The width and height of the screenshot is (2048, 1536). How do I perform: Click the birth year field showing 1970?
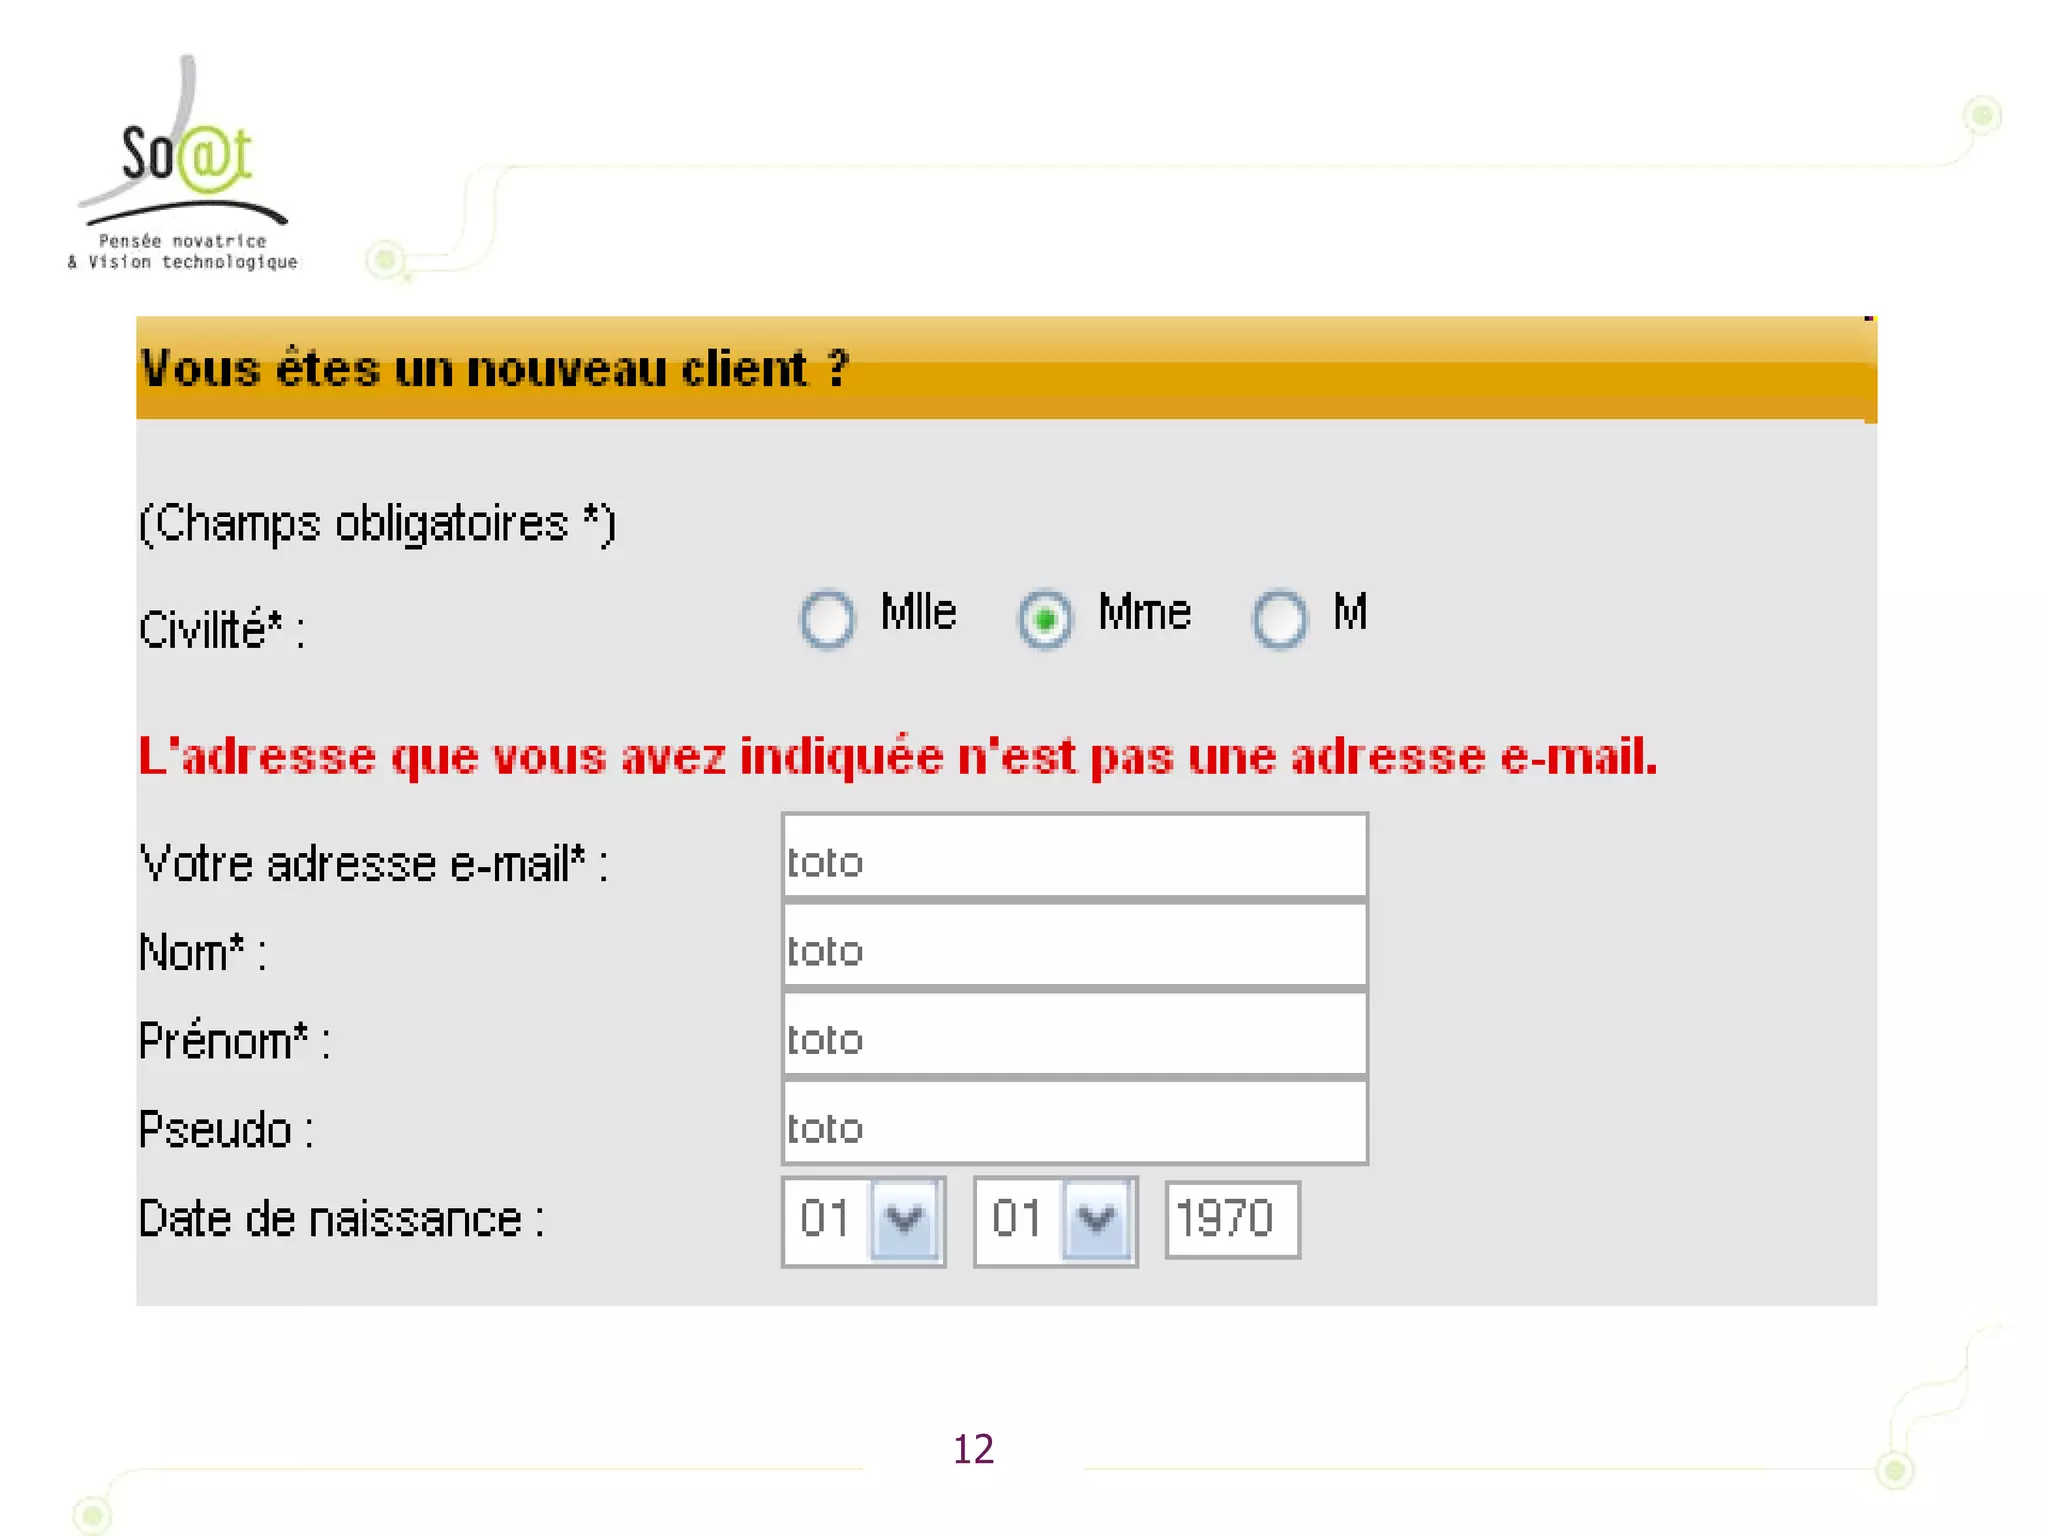point(1231,1219)
